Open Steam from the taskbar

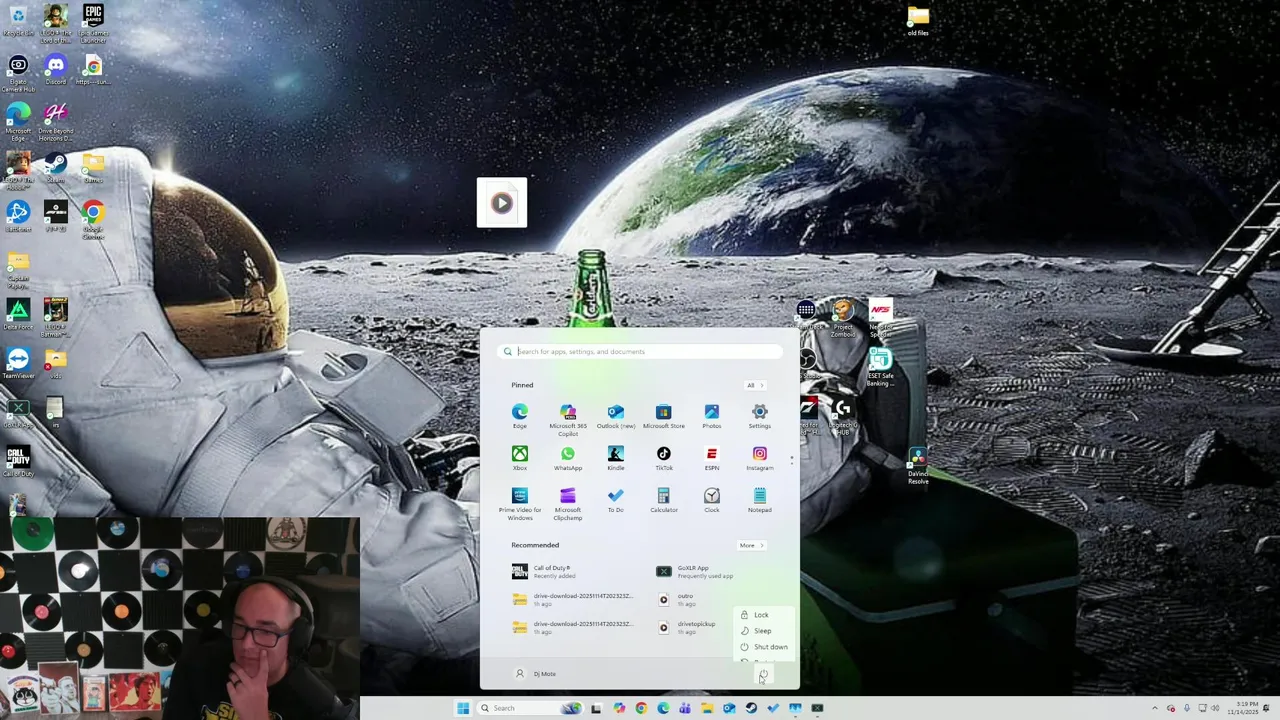click(751, 708)
